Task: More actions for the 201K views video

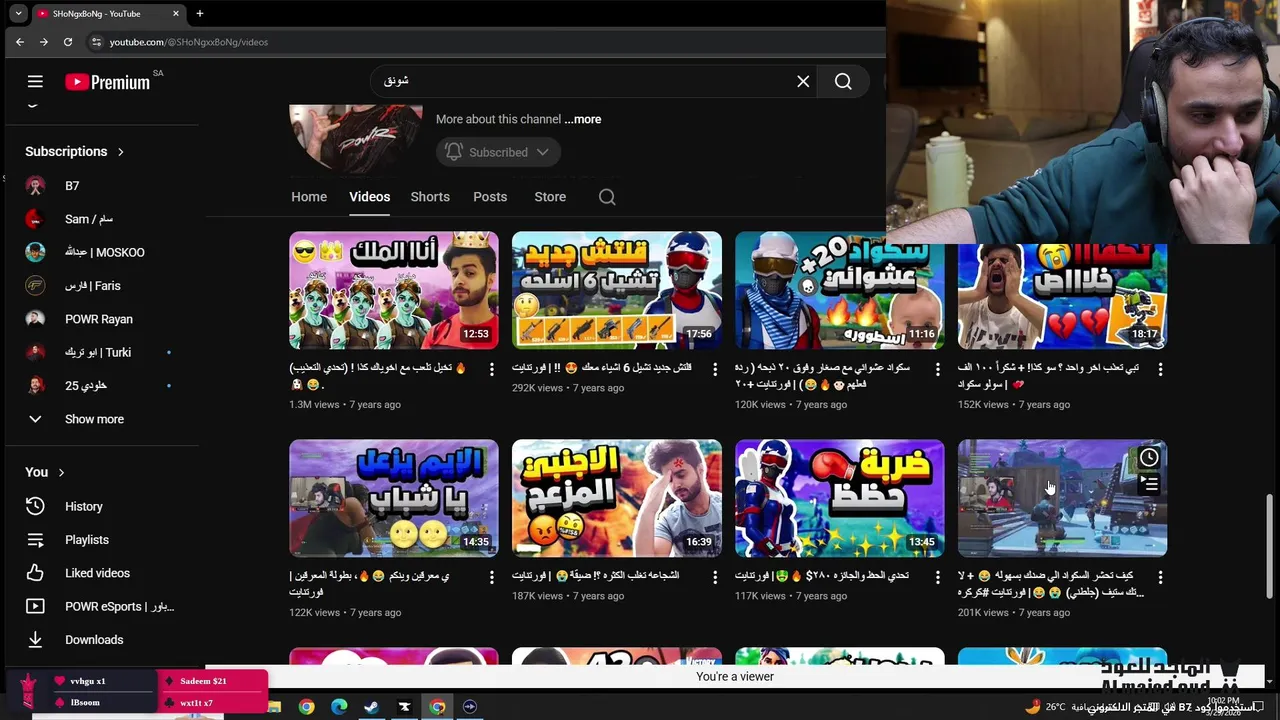Action: coord(1160,577)
